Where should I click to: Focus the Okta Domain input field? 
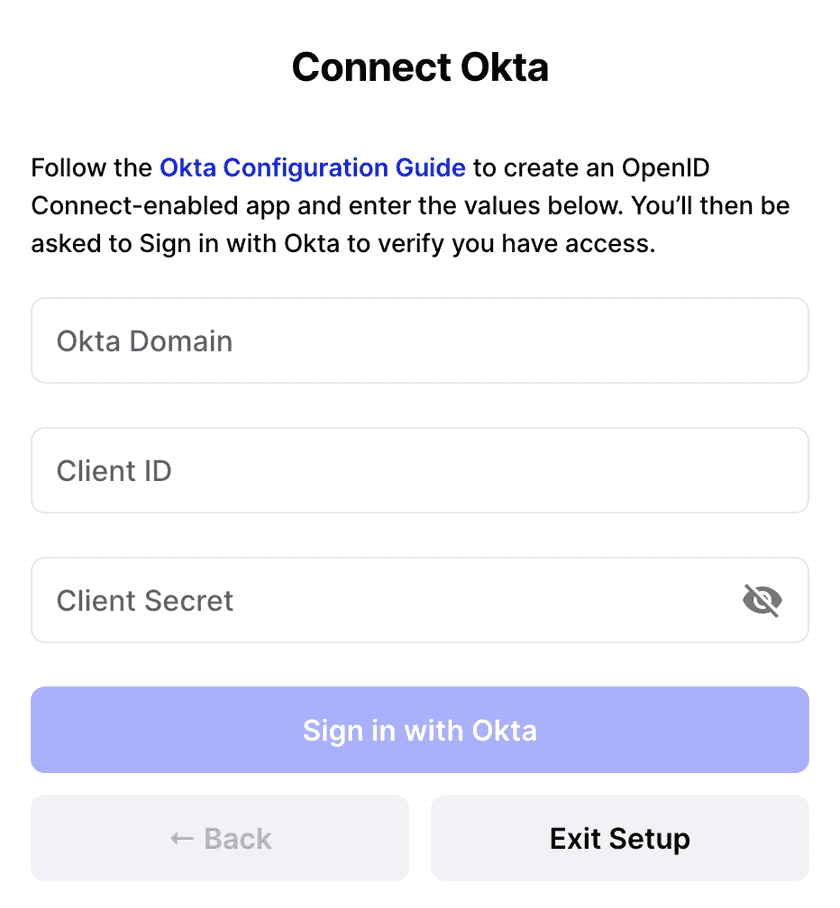(419, 341)
